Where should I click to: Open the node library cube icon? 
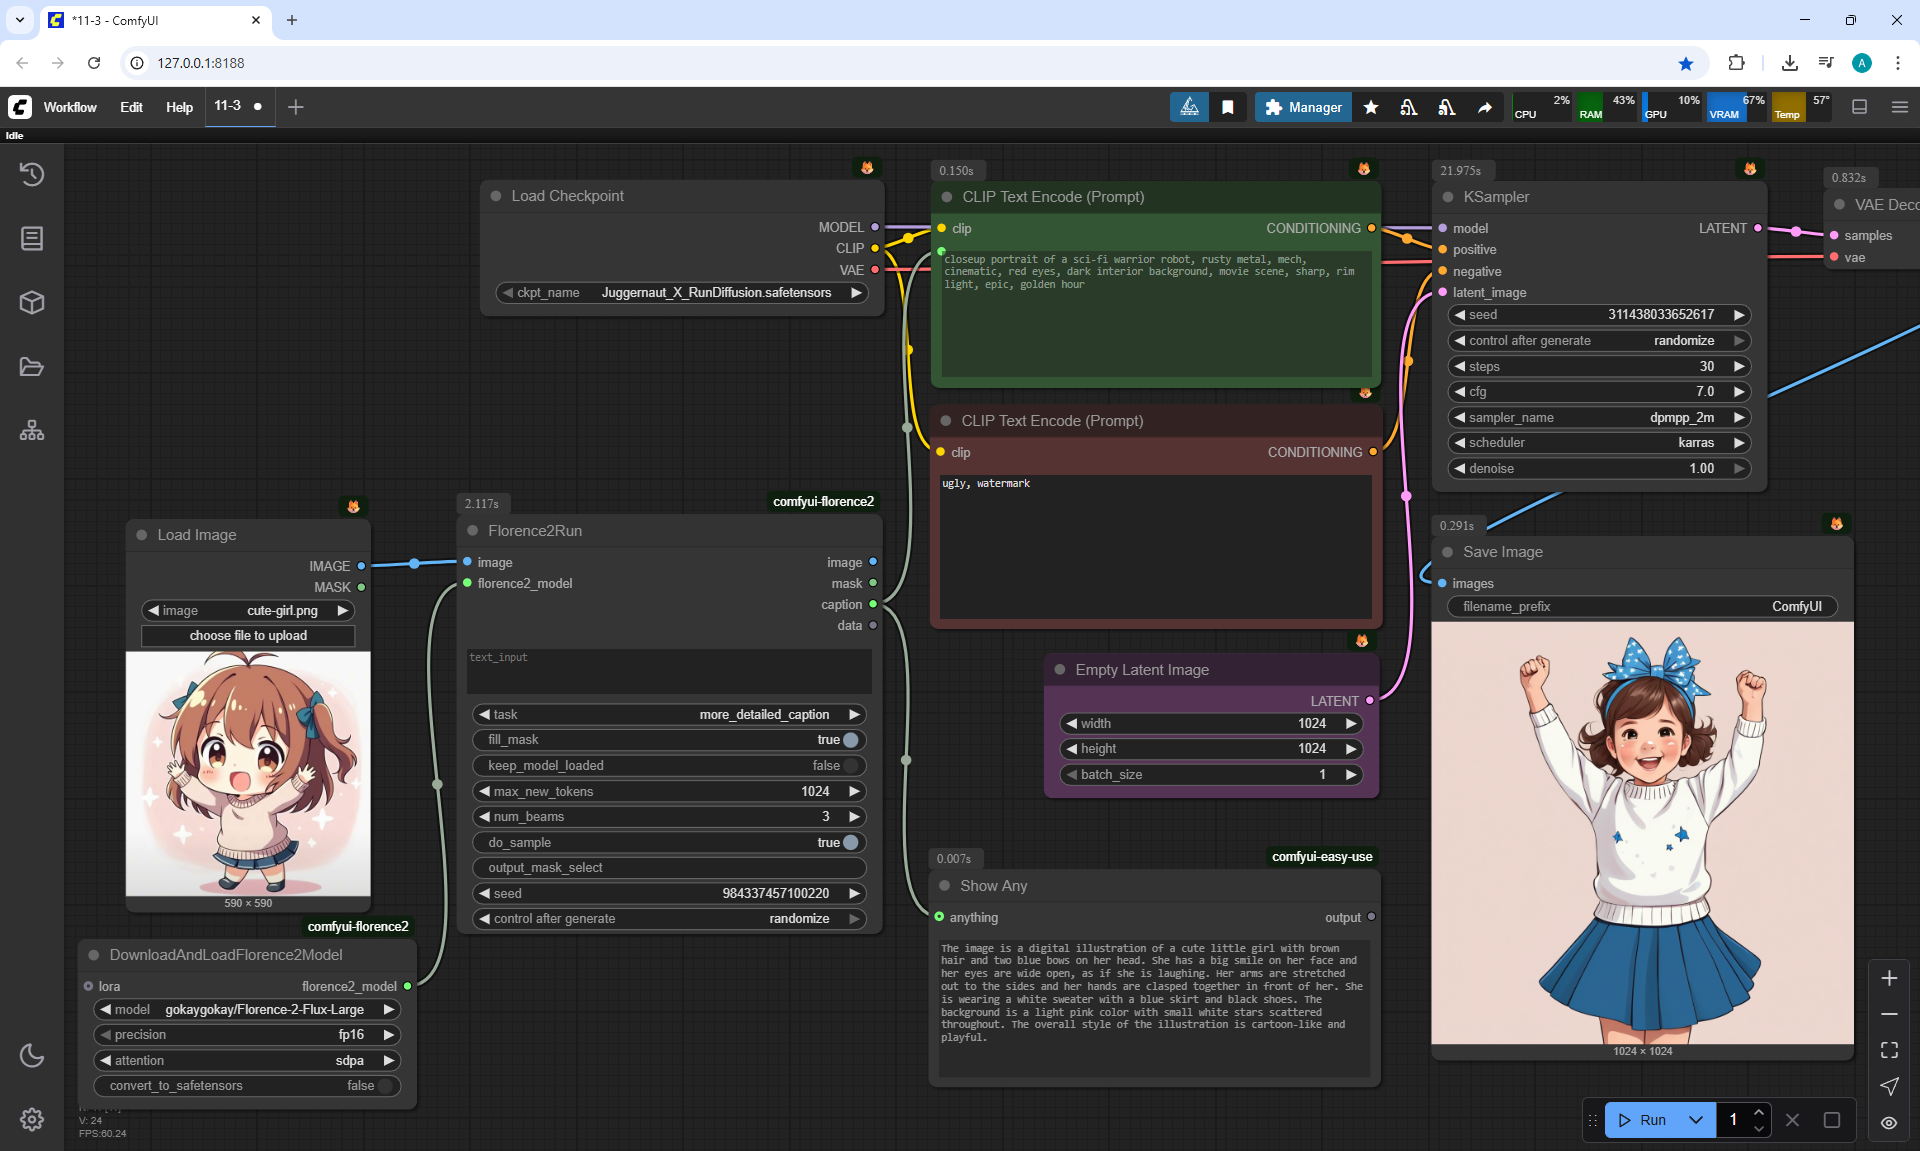pyautogui.click(x=32, y=302)
